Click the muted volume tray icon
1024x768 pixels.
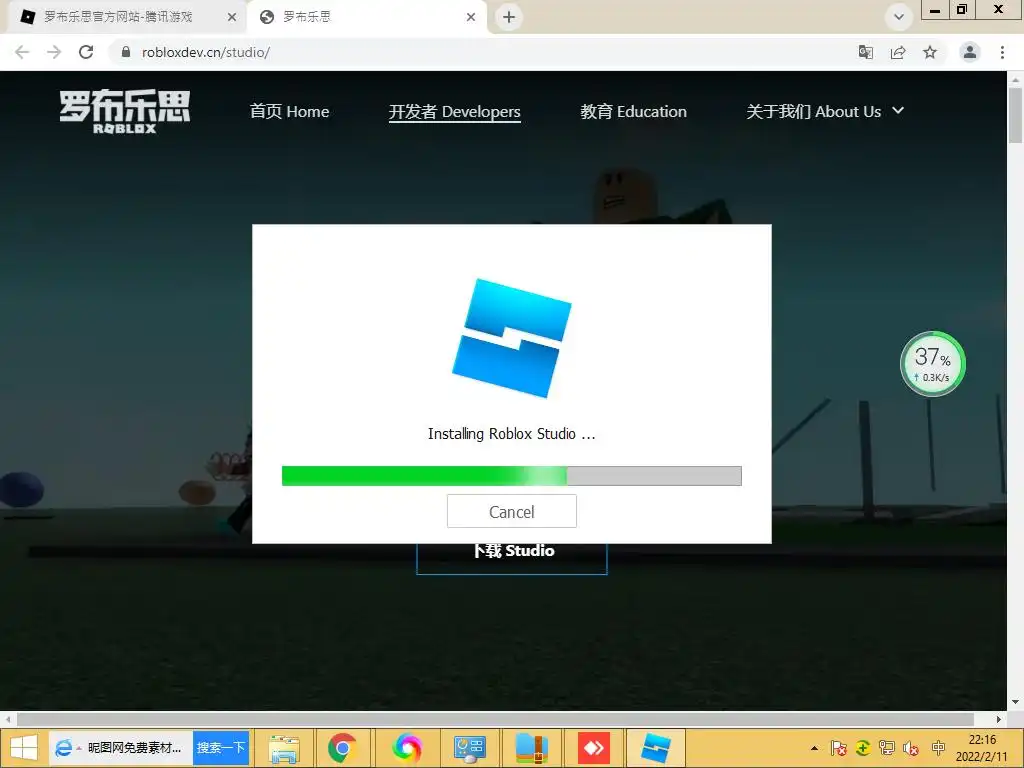(x=910, y=748)
